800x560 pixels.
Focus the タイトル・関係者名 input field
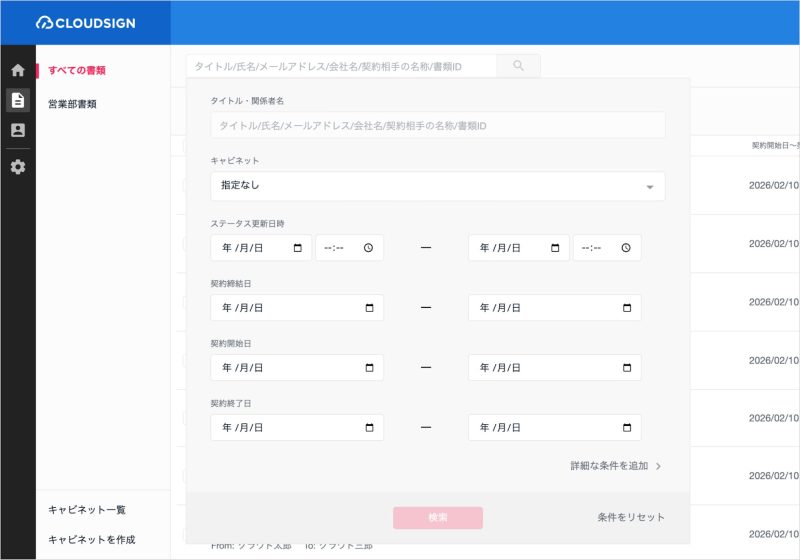(x=438, y=125)
